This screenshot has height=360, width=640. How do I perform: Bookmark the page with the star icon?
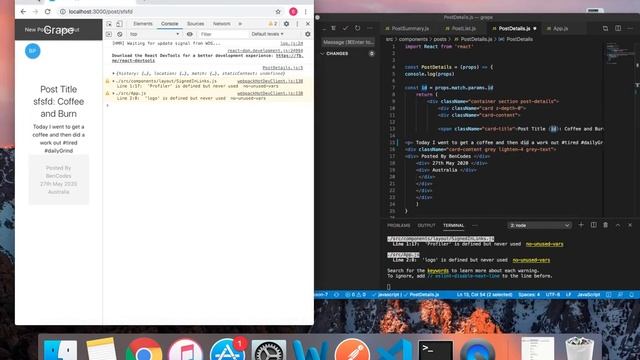coord(278,12)
